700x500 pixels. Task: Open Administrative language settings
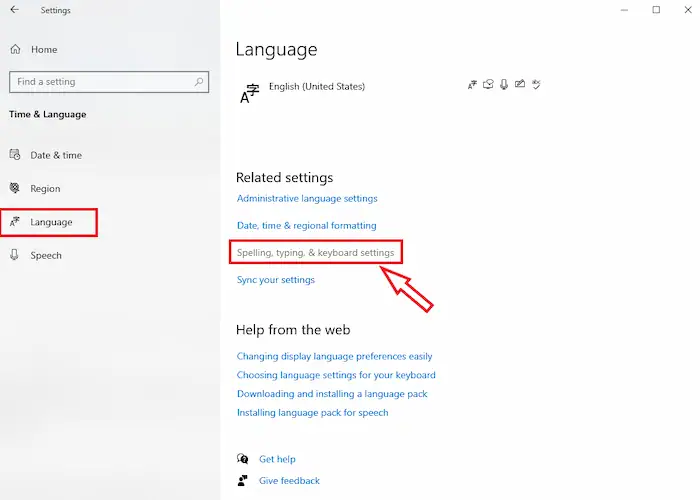[x=307, y=199]
